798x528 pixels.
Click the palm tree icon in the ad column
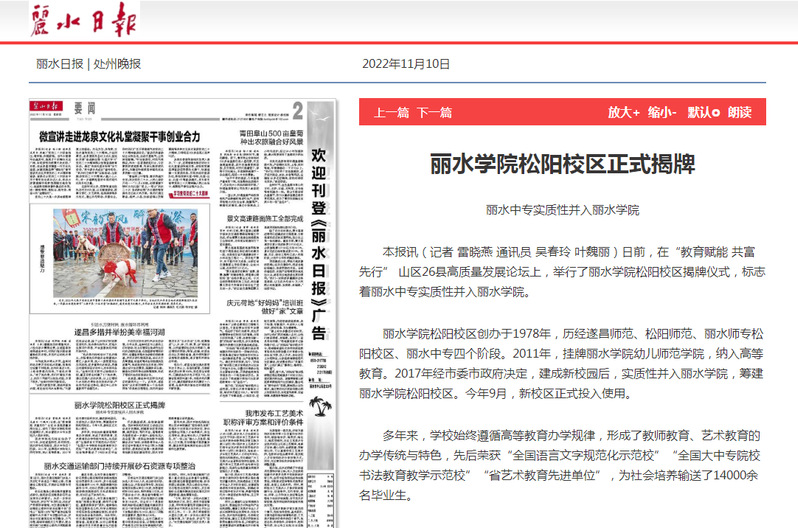click(320, 405)
